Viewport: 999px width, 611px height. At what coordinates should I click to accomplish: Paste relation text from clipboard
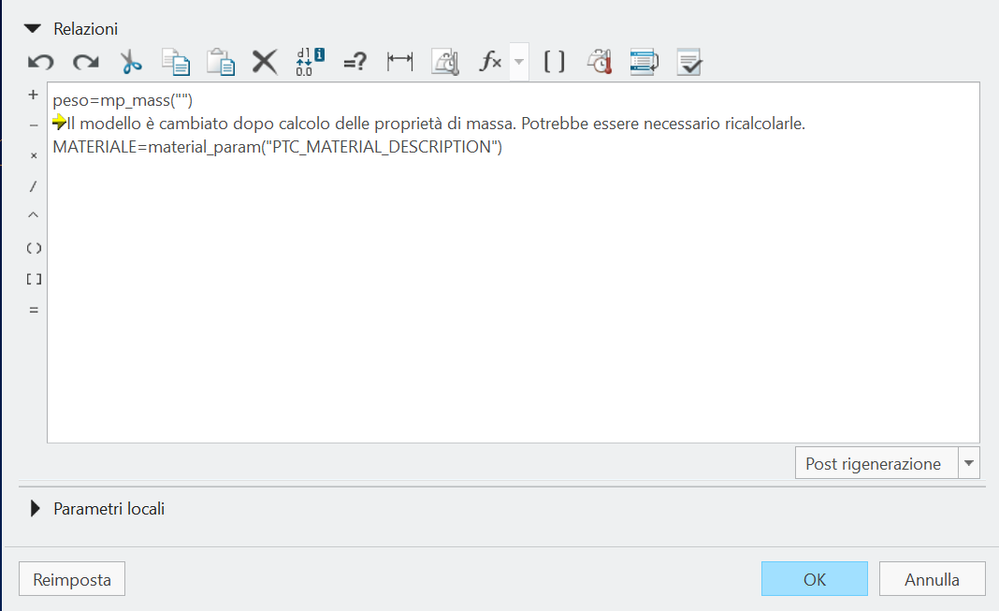coord(220,61)
